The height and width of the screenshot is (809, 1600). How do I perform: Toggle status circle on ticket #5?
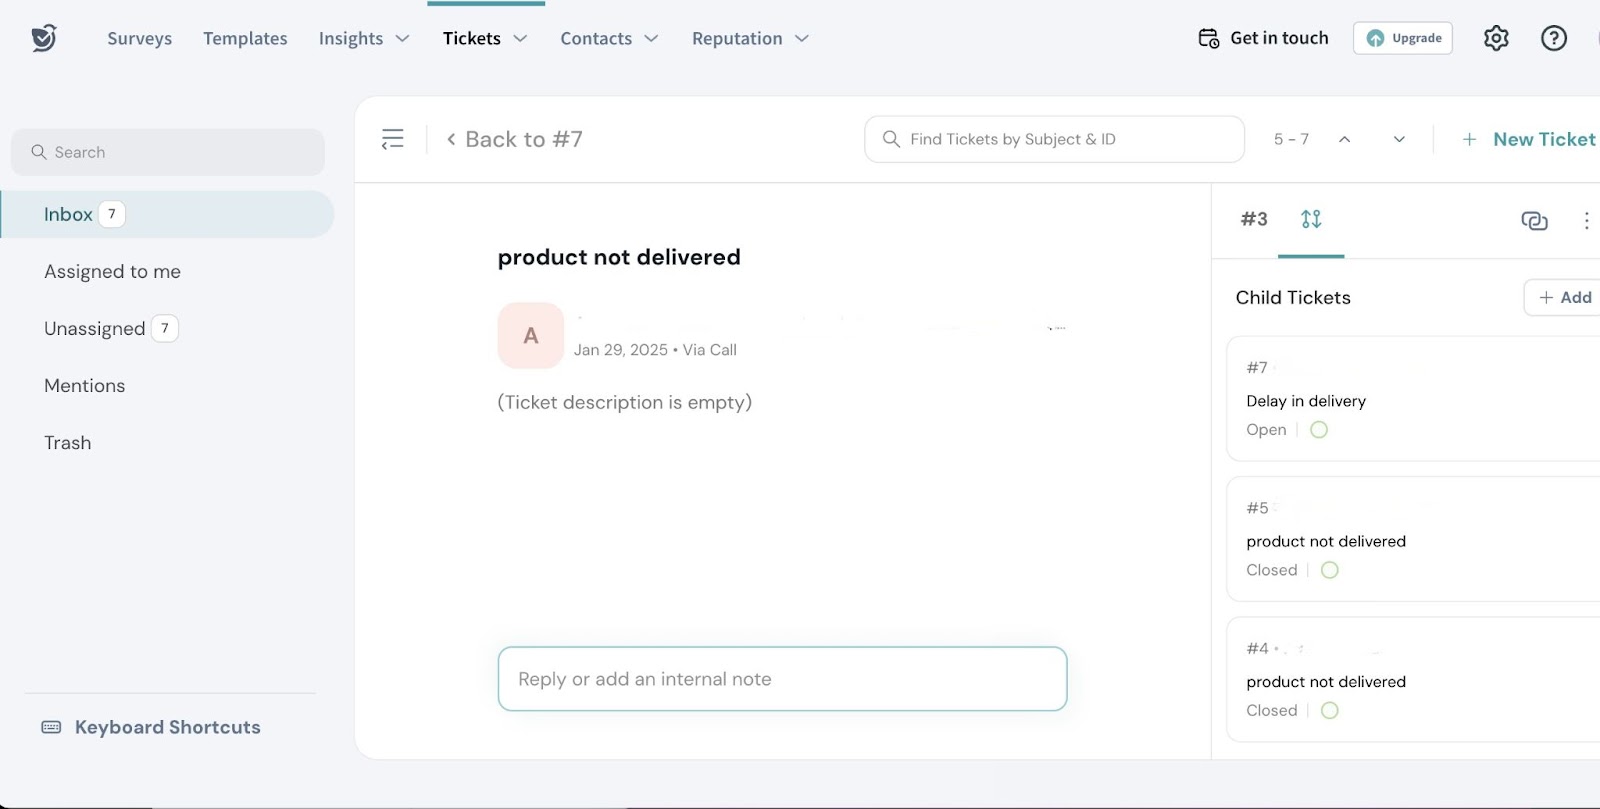pos(1330,570)
